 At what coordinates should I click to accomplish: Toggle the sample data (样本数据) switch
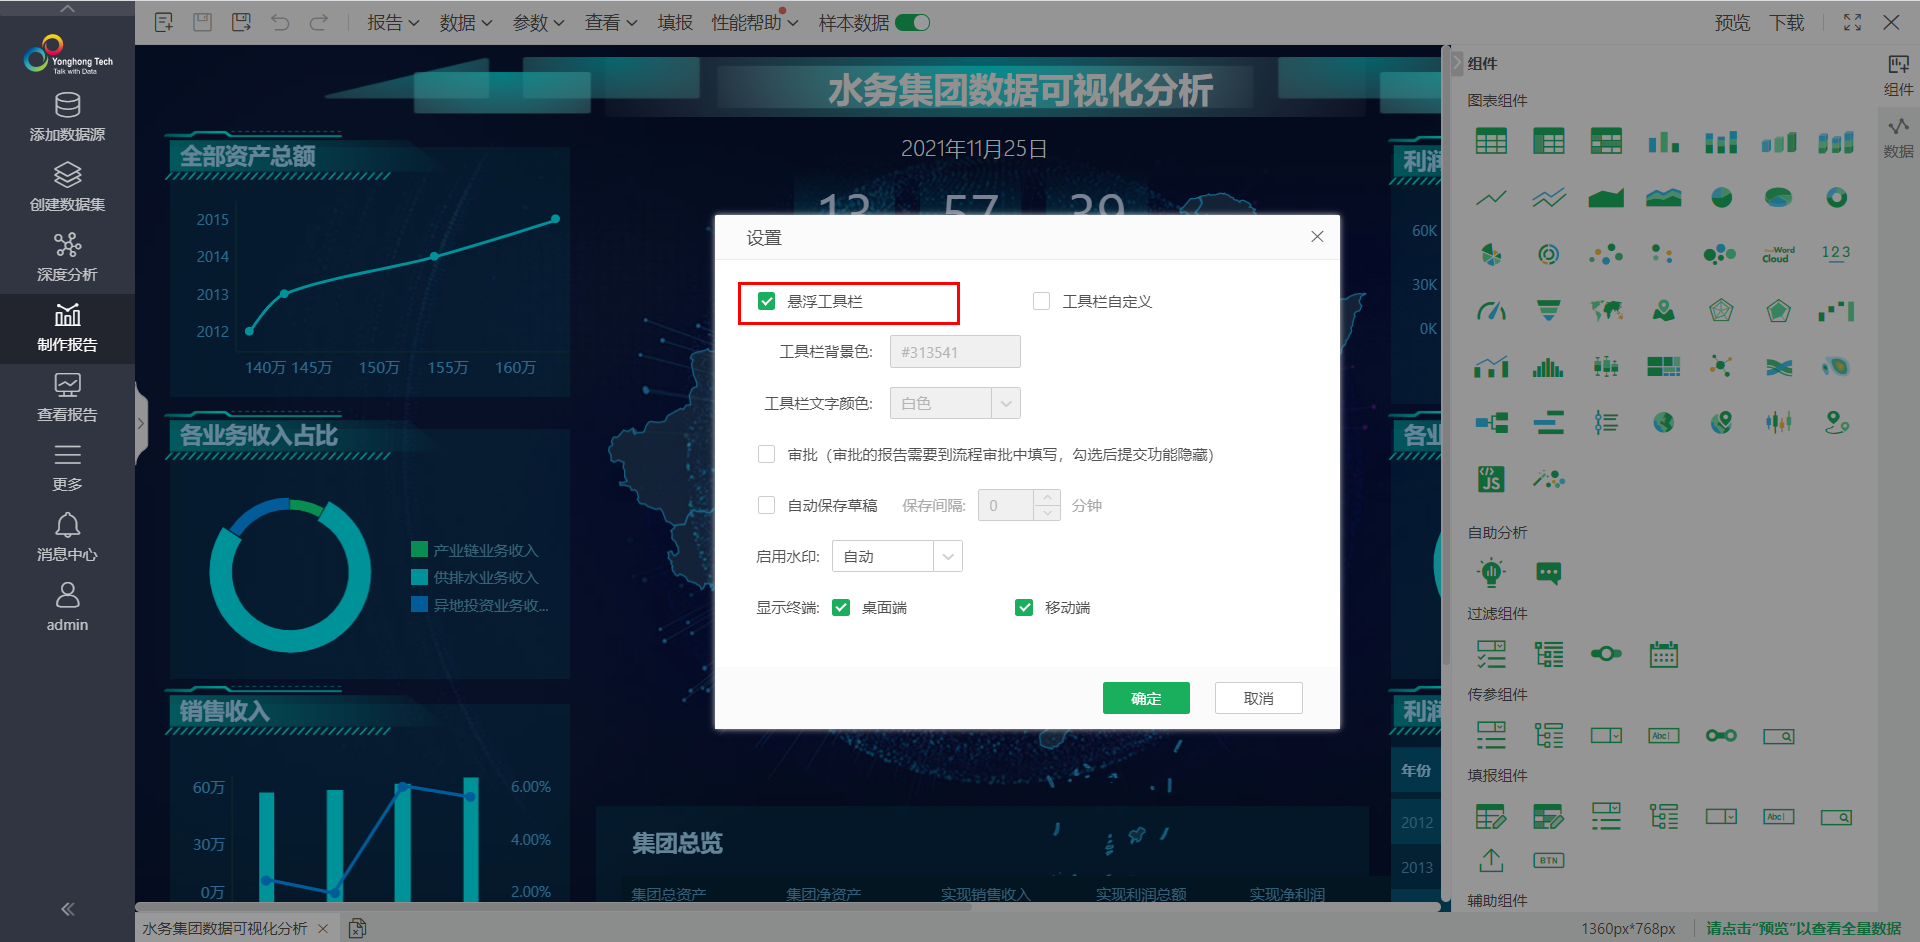(912, 22)
